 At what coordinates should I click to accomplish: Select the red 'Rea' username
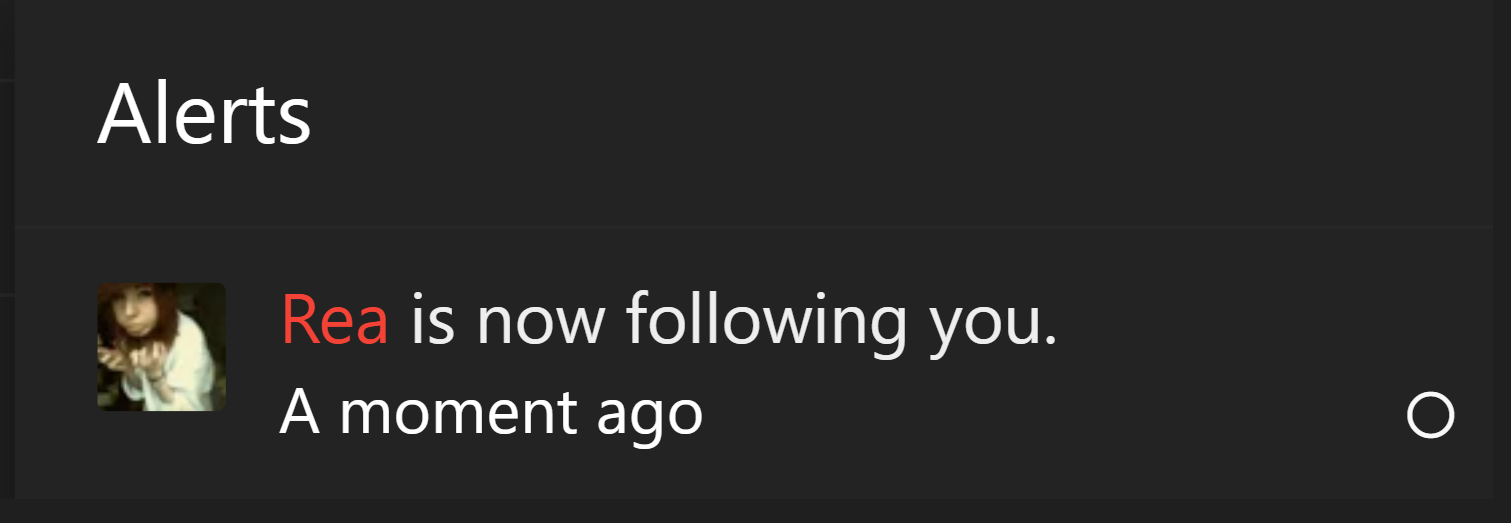coord(335,321)
